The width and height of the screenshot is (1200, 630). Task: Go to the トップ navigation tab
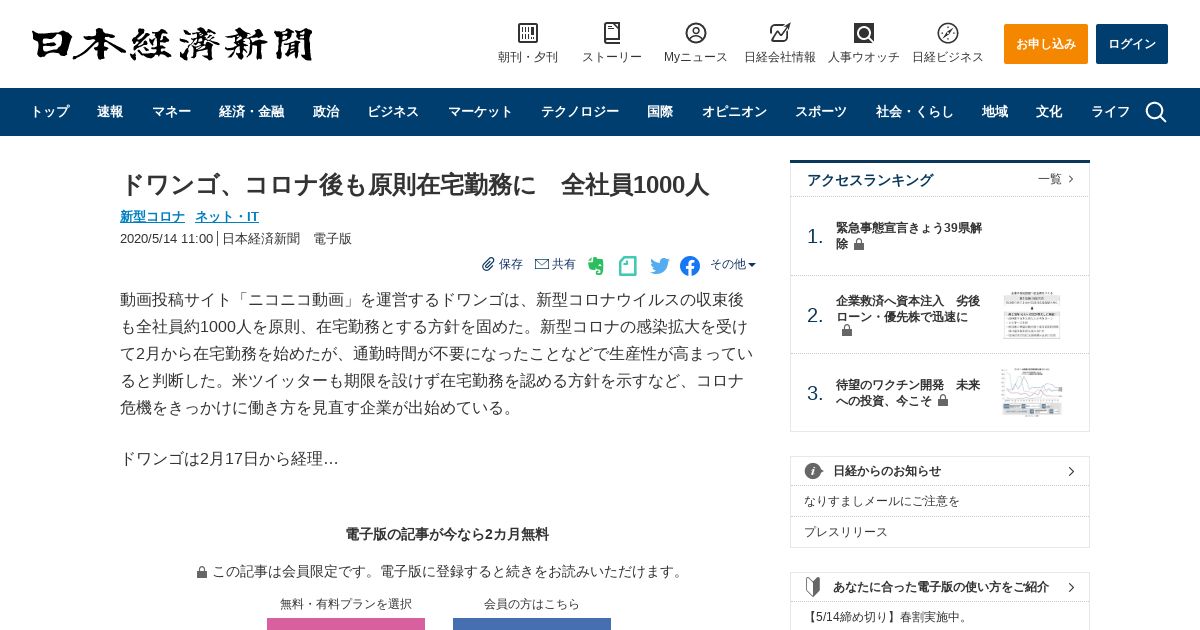(x=49, y=112)
